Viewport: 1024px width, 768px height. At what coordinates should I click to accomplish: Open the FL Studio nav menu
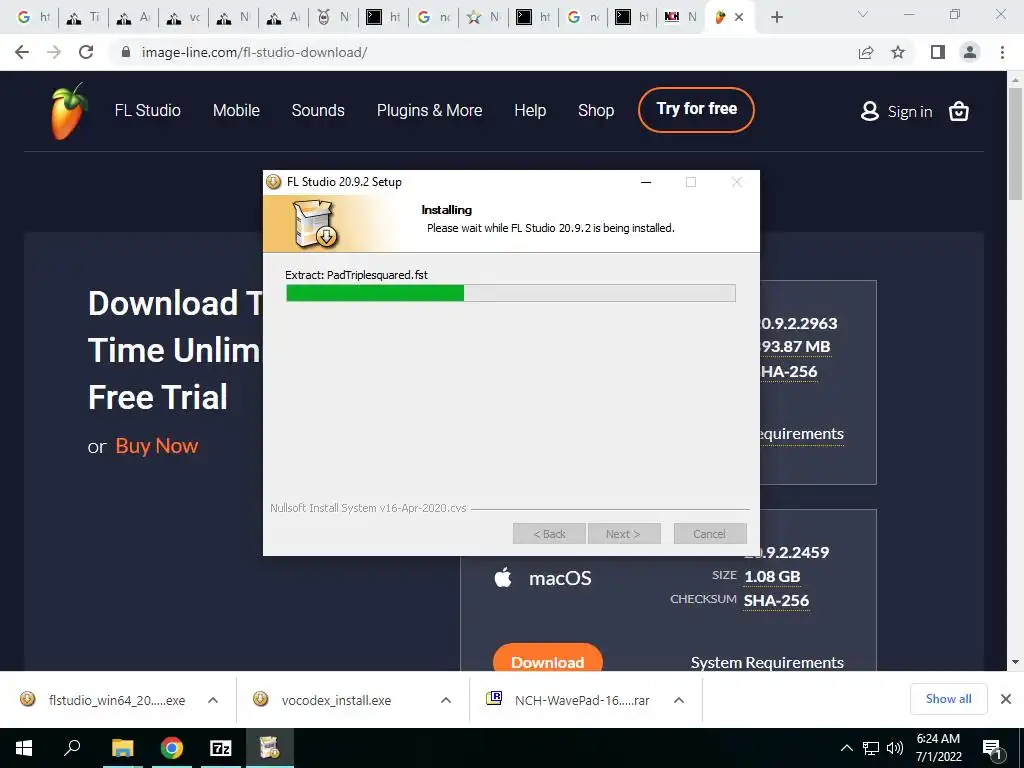(x=148, y=110)
